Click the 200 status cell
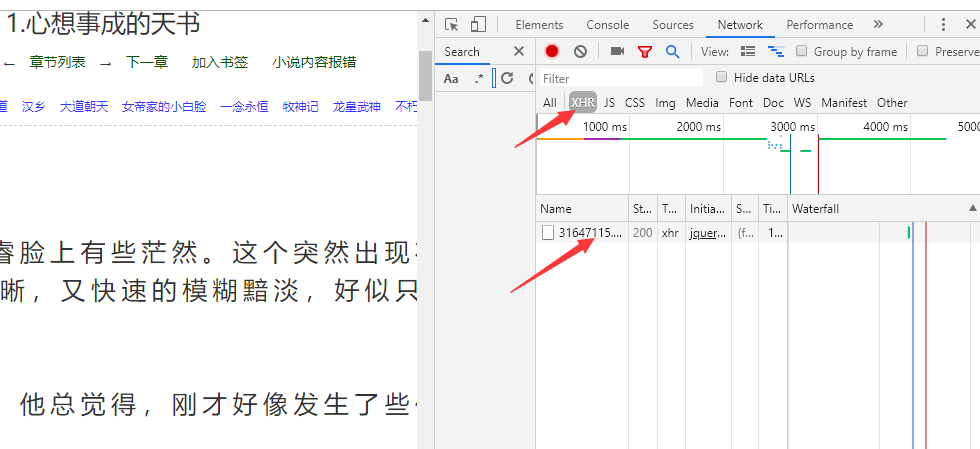This screenshot has height=449, width=980. coord(642,233)
